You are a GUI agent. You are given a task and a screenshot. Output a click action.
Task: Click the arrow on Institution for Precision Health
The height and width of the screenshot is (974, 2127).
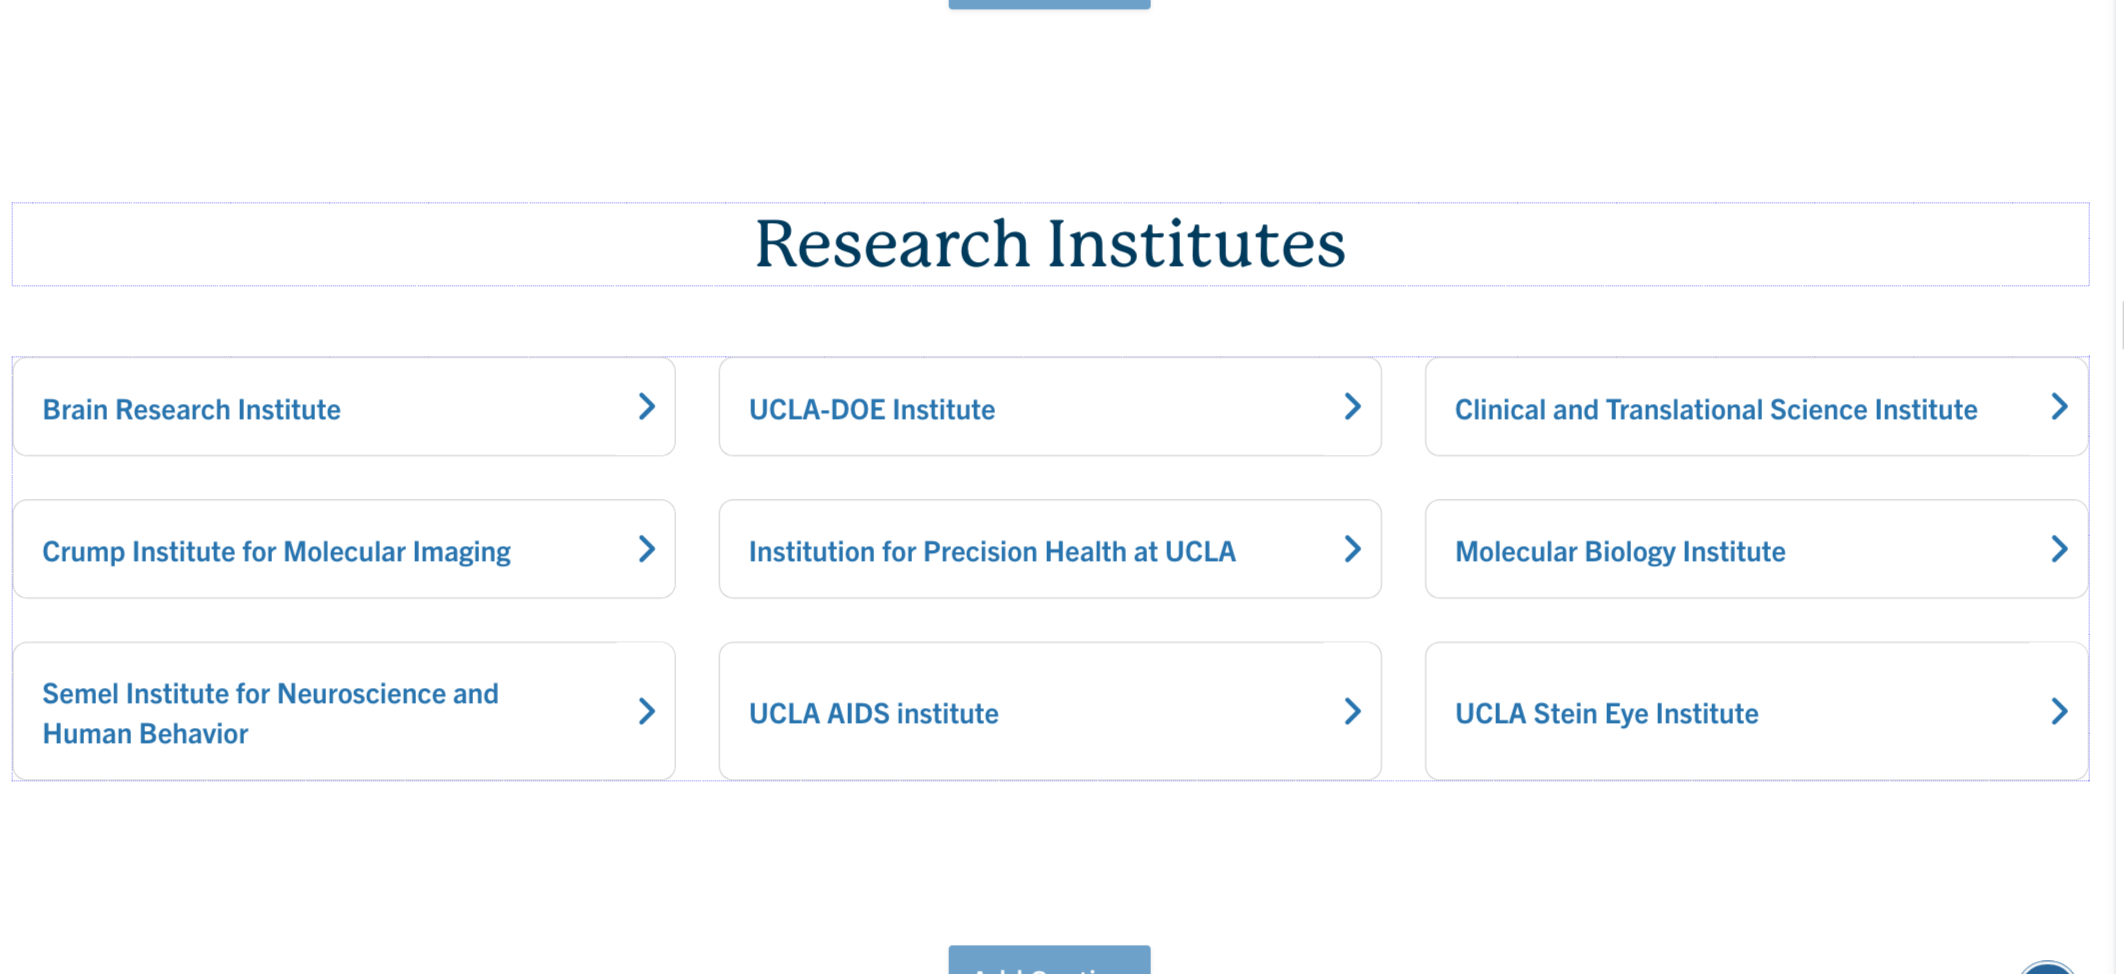point(1352,549)
